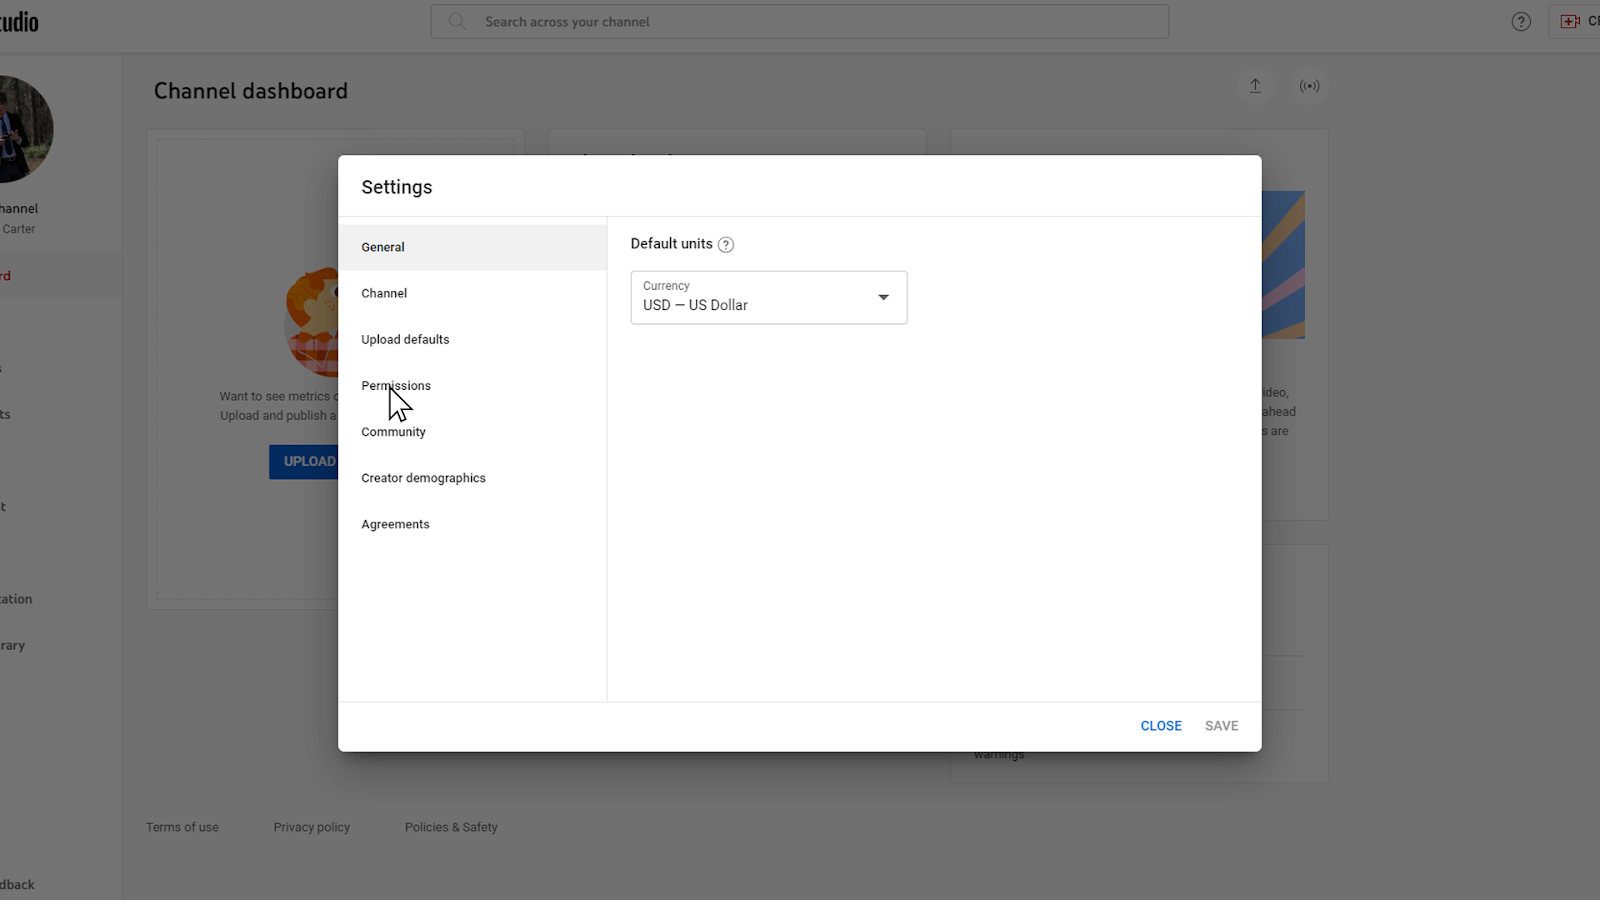The image size is (1600, 900).
Task: View the Privacy policy page
Action: (311, 827)
